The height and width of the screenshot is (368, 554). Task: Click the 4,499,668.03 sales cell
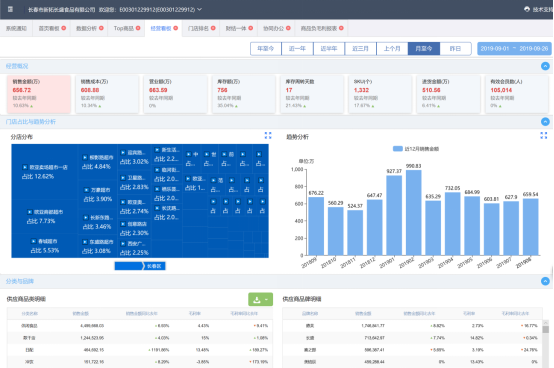click(x=92, y=326)
